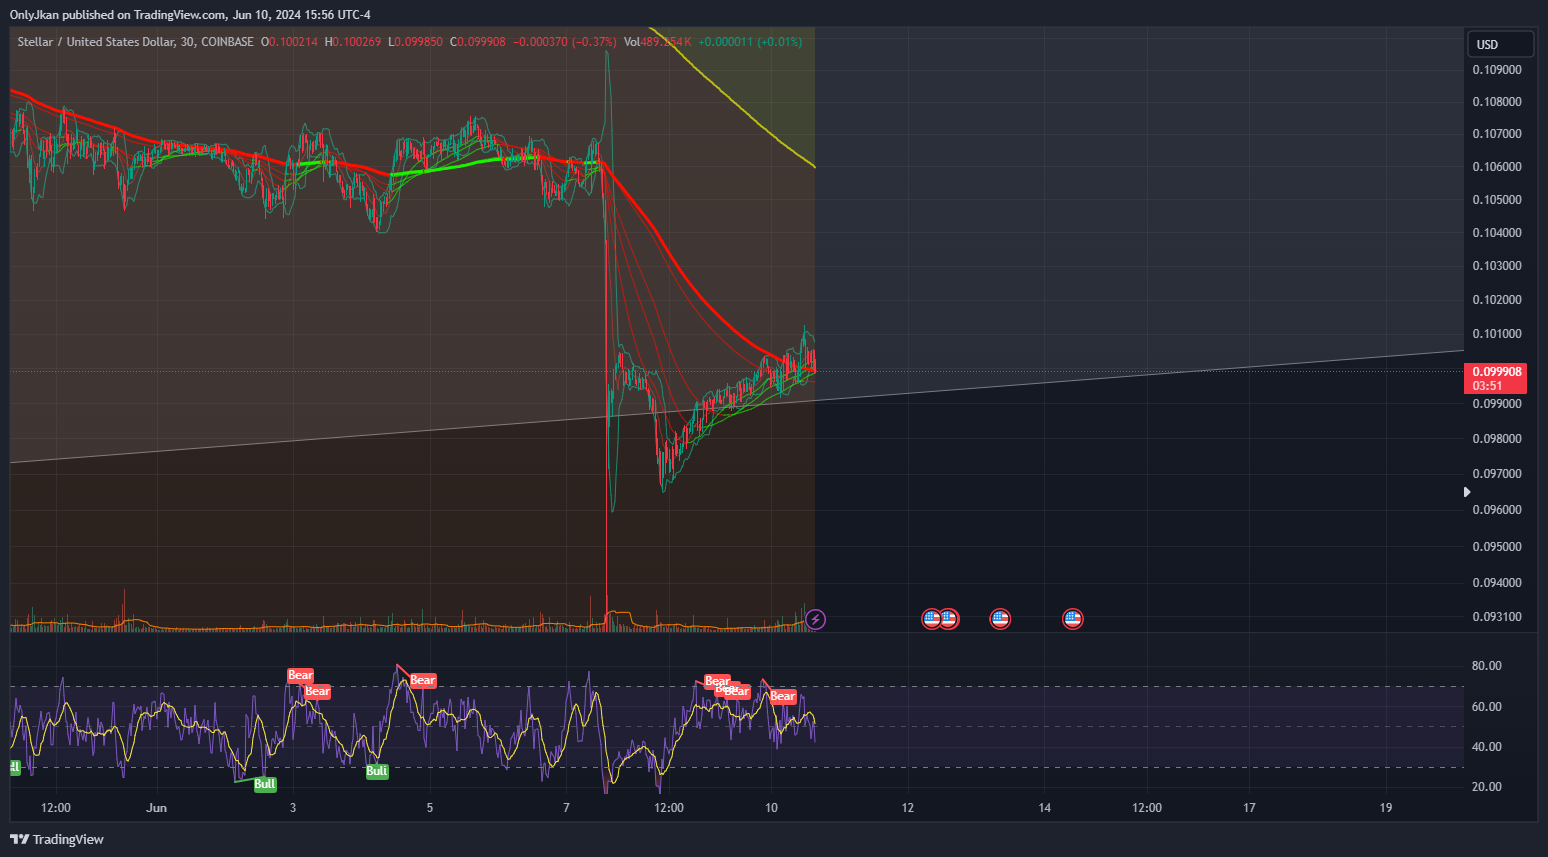This screenshot has height=857, width=1548.
Task: Click the 0.103000 price axis label
Action: tap(1497, 266)
